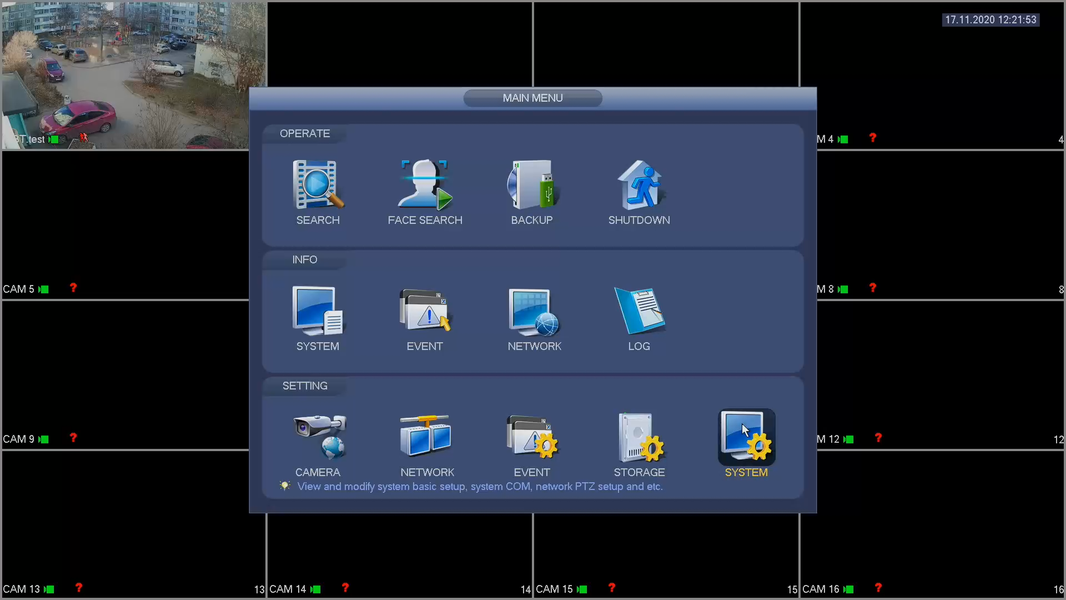Open Face Search in the Operate section

pos(425,185)
